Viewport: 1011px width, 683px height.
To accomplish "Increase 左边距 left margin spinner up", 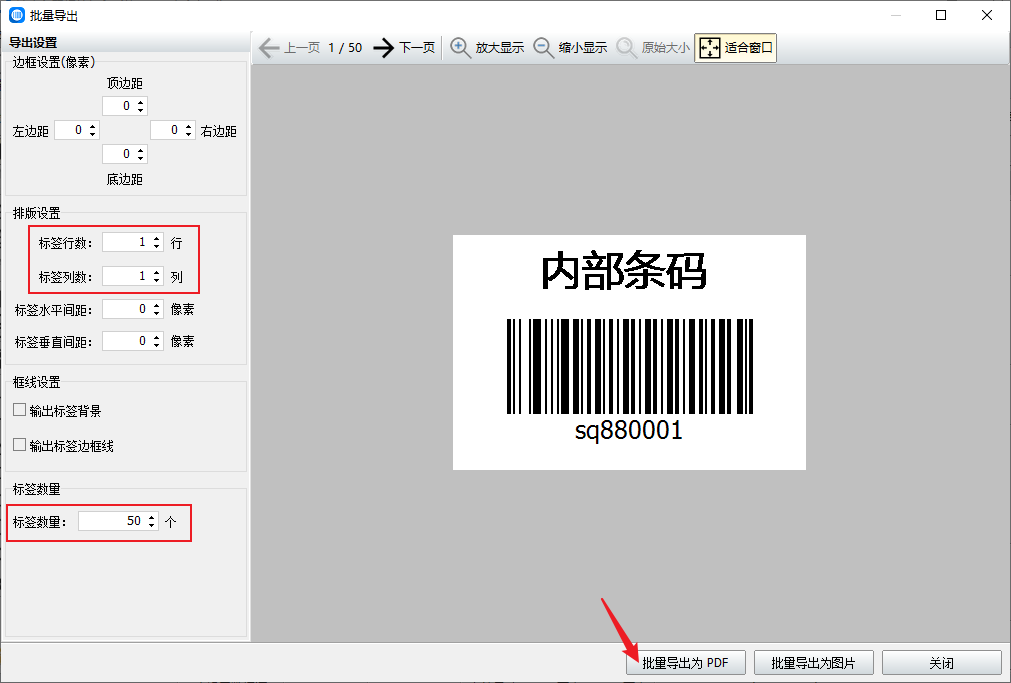I will [x=93, y=126].
